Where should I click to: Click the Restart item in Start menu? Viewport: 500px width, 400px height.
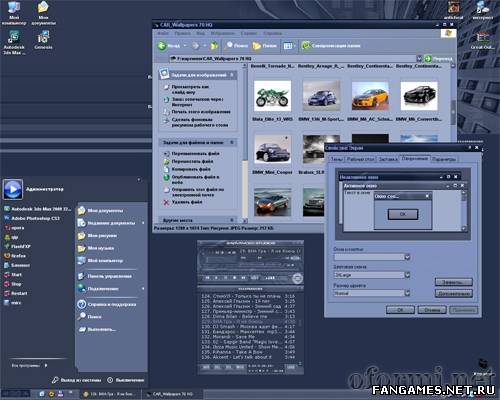16,293
